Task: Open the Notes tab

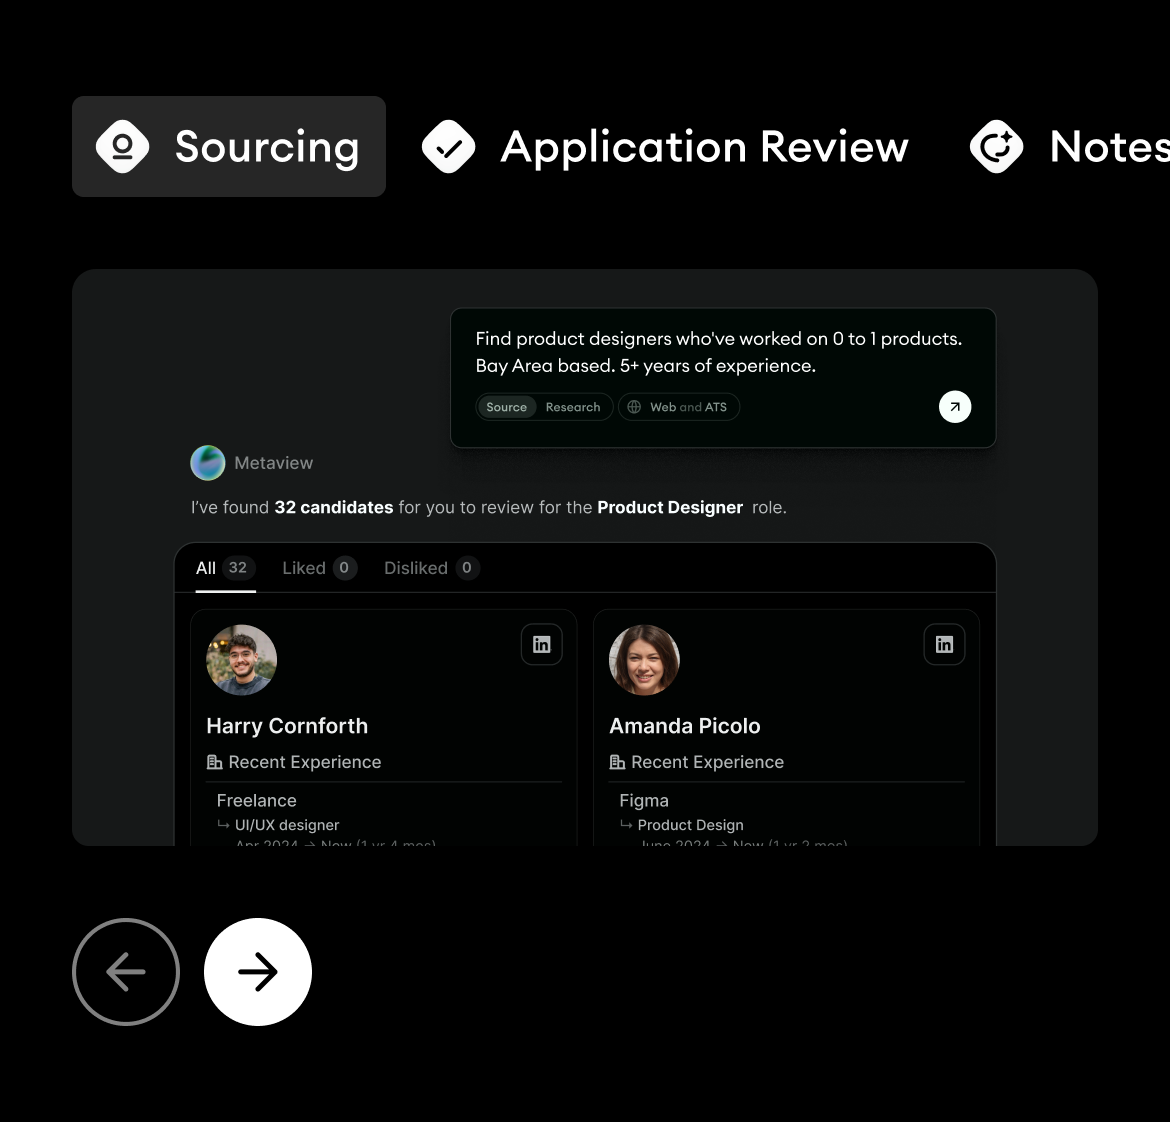Action: (1069, 146)
